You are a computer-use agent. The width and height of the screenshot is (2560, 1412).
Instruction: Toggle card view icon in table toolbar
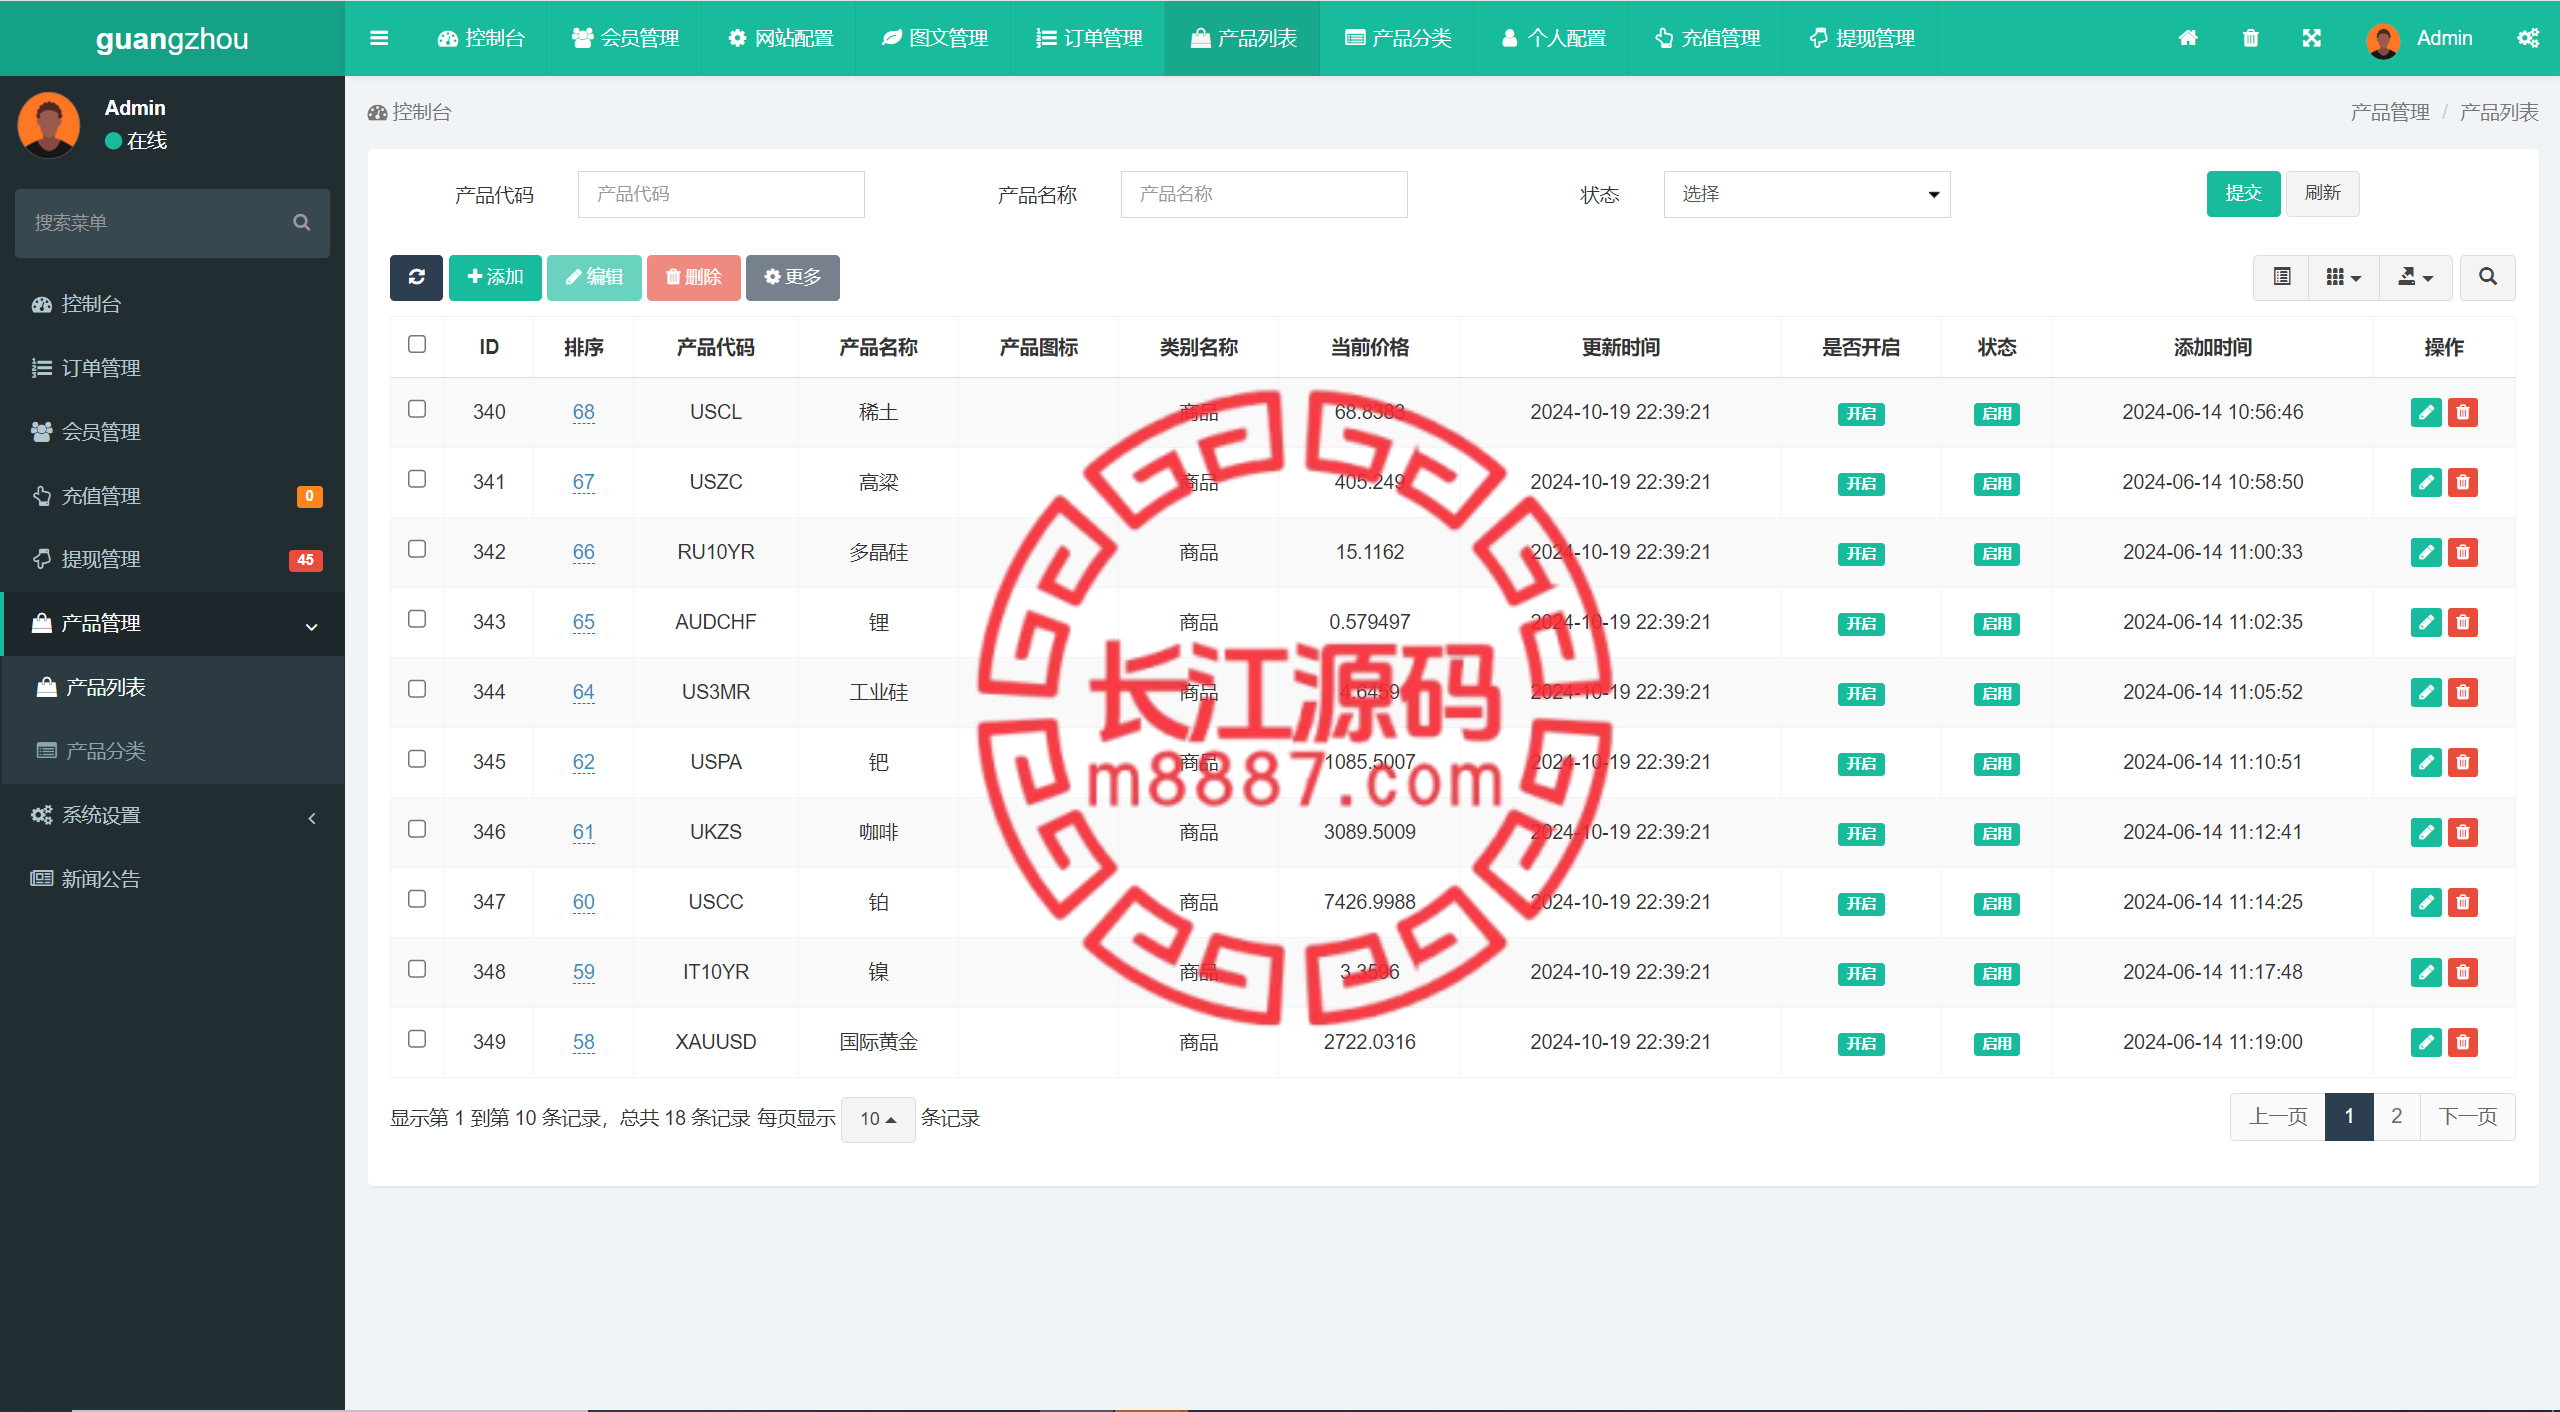(2281, 277)
